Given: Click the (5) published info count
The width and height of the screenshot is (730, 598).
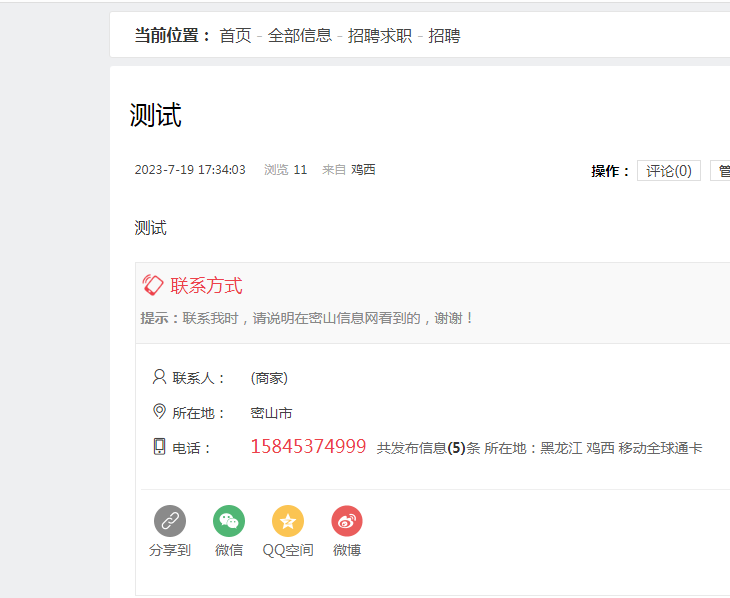Looking at the screenshot, I should click(x=456, y=448).
